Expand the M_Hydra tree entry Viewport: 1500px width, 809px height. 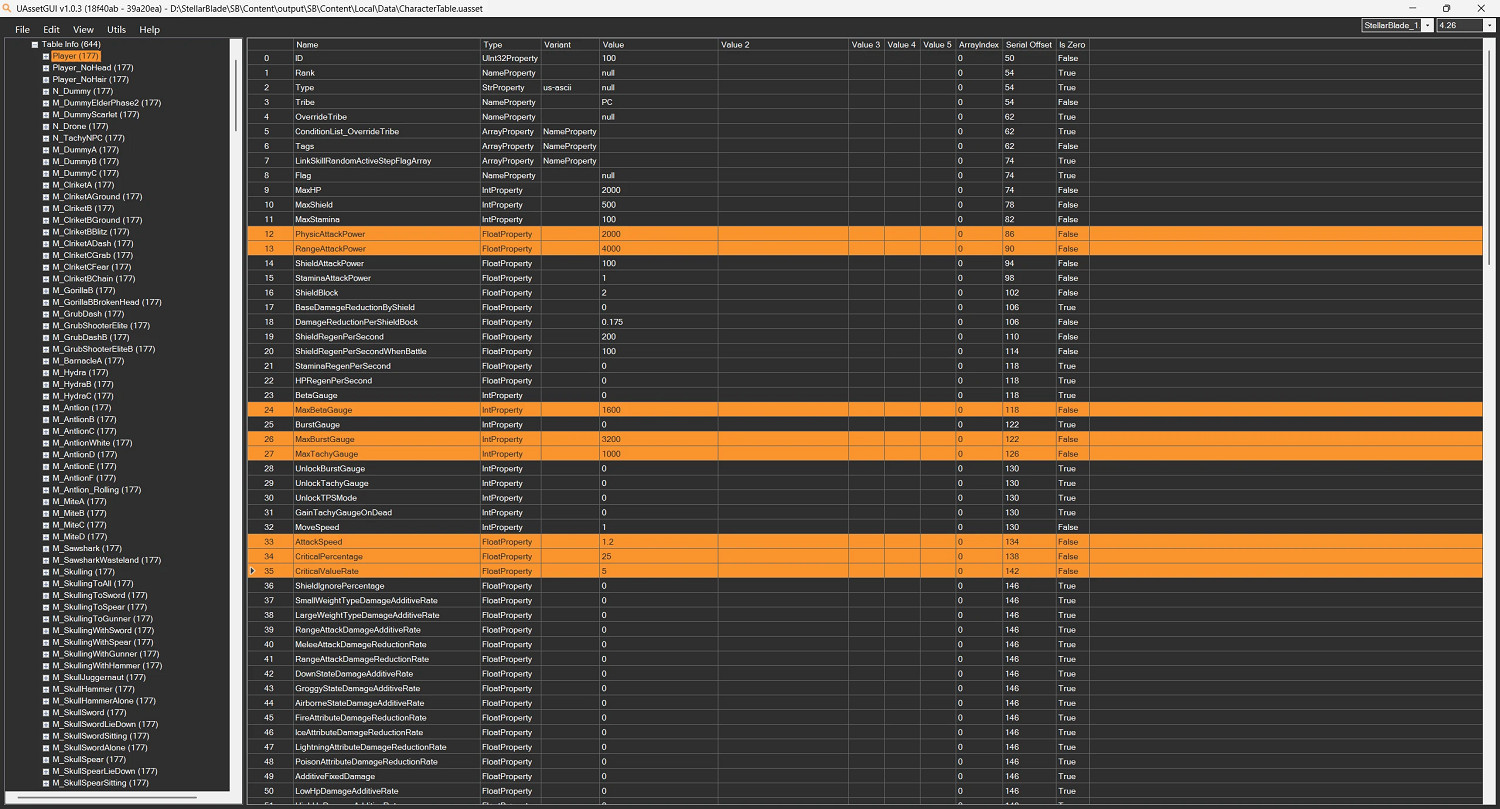[46, 373]
